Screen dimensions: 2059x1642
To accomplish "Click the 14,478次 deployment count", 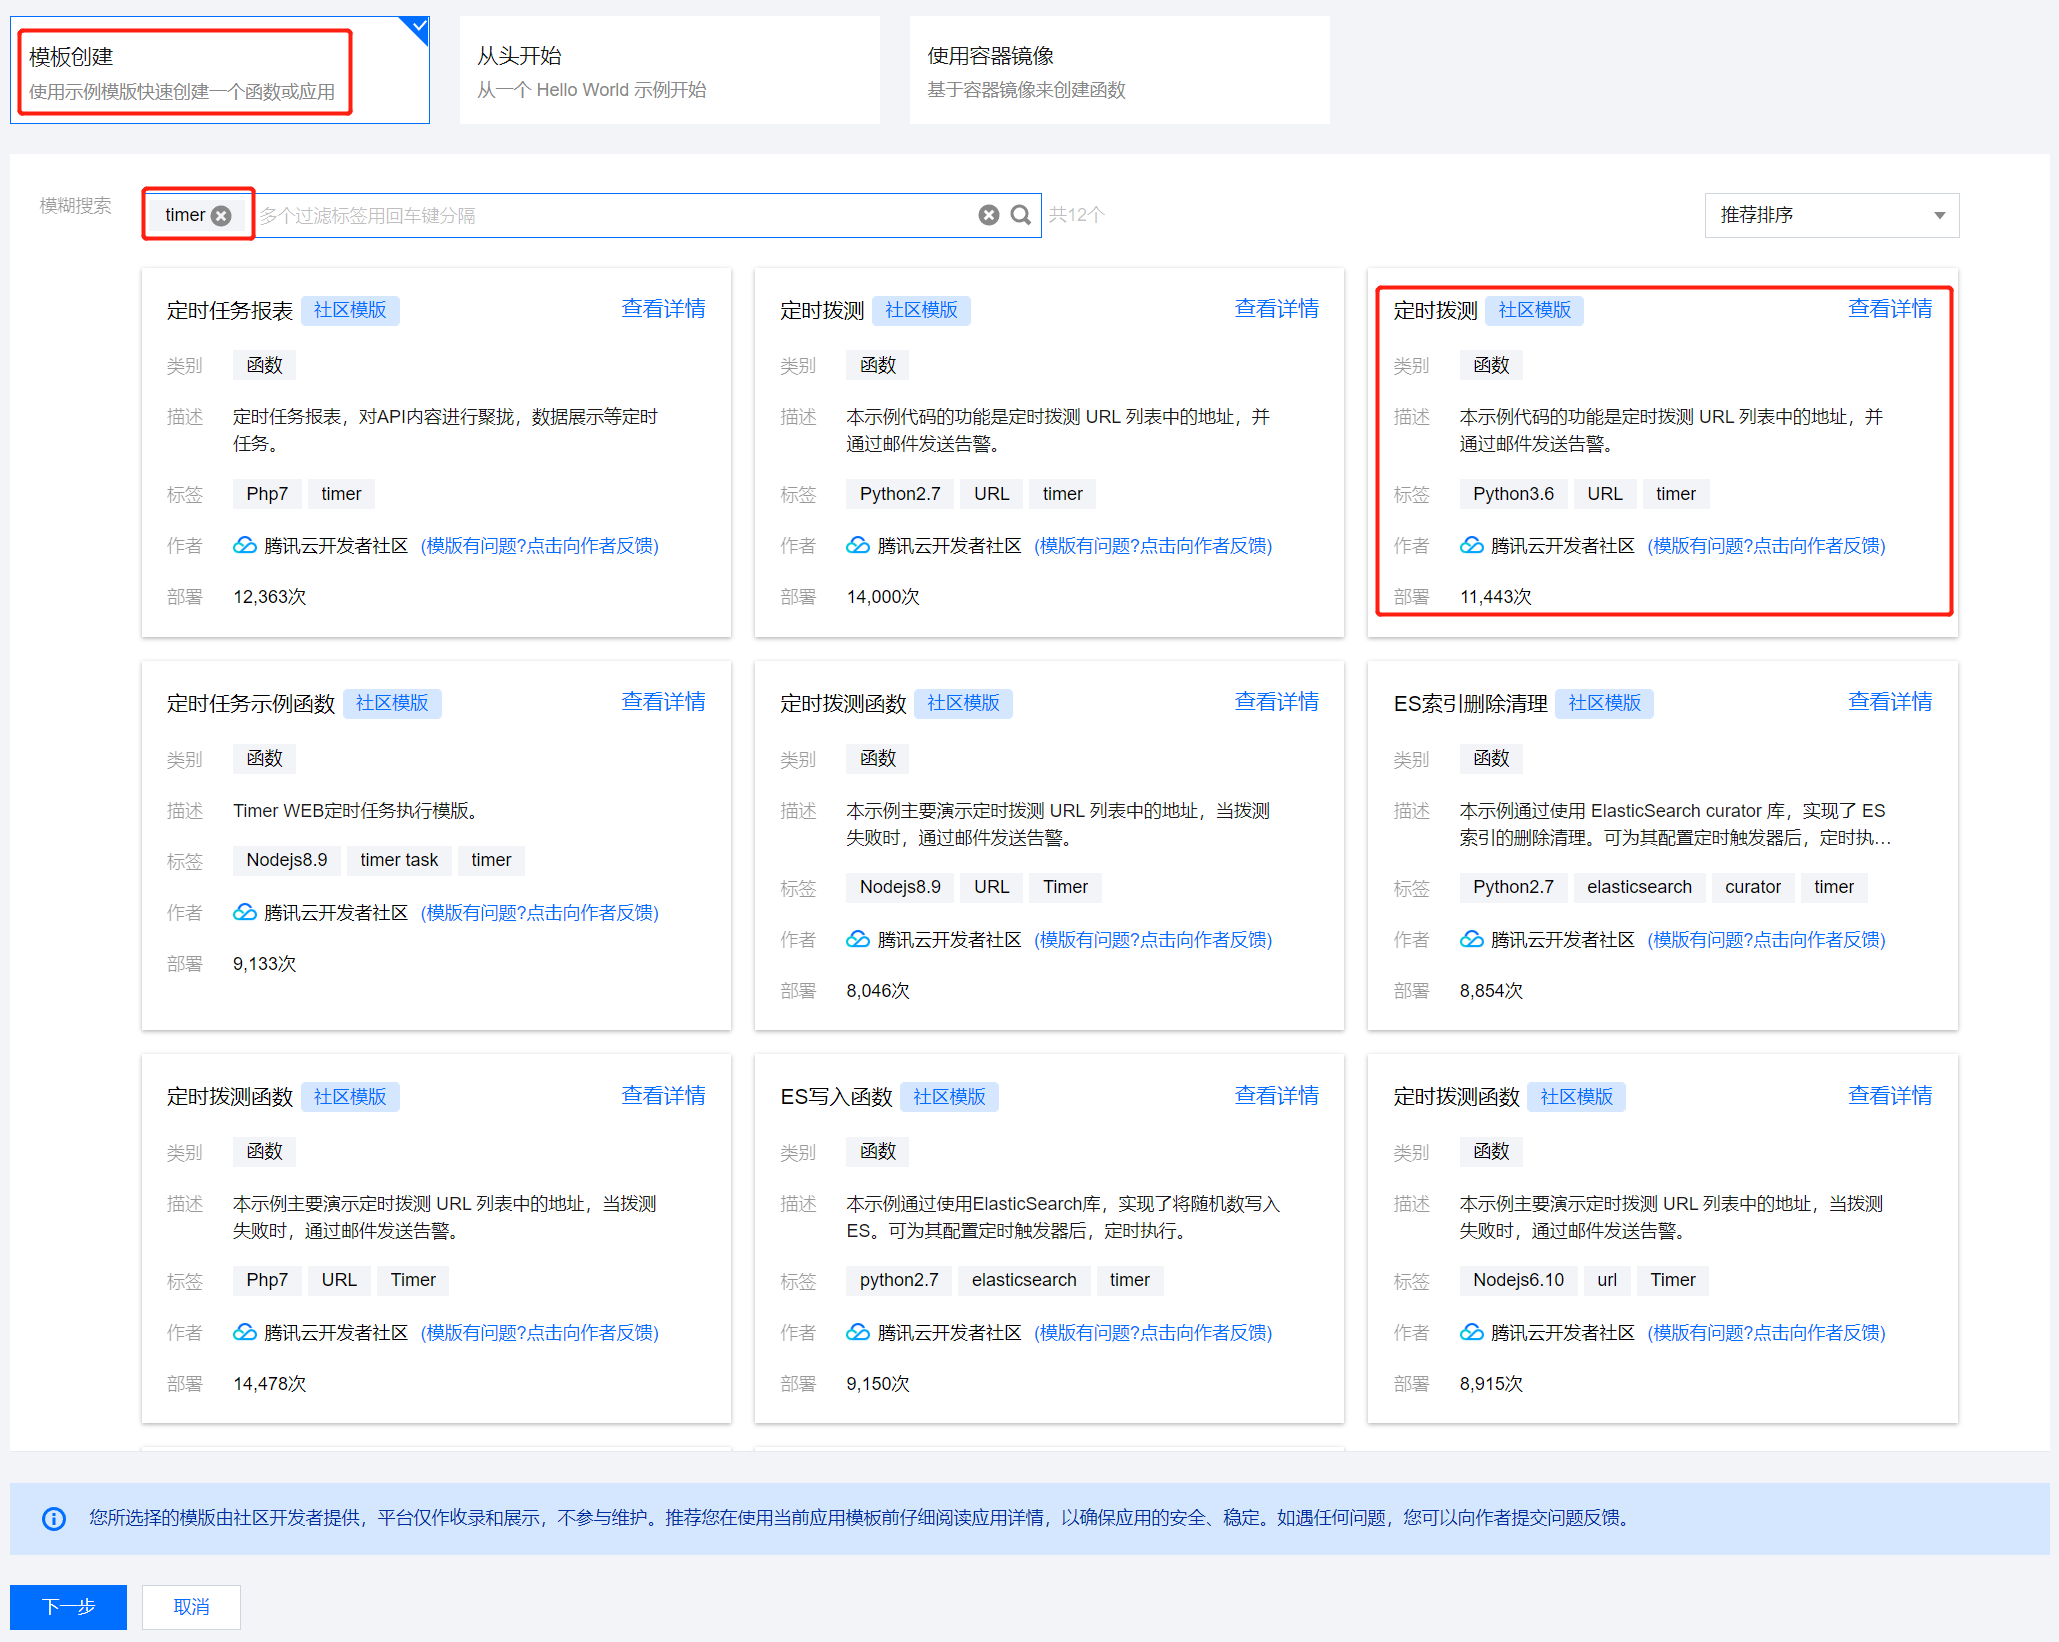I will click(x=270, y=1384).
